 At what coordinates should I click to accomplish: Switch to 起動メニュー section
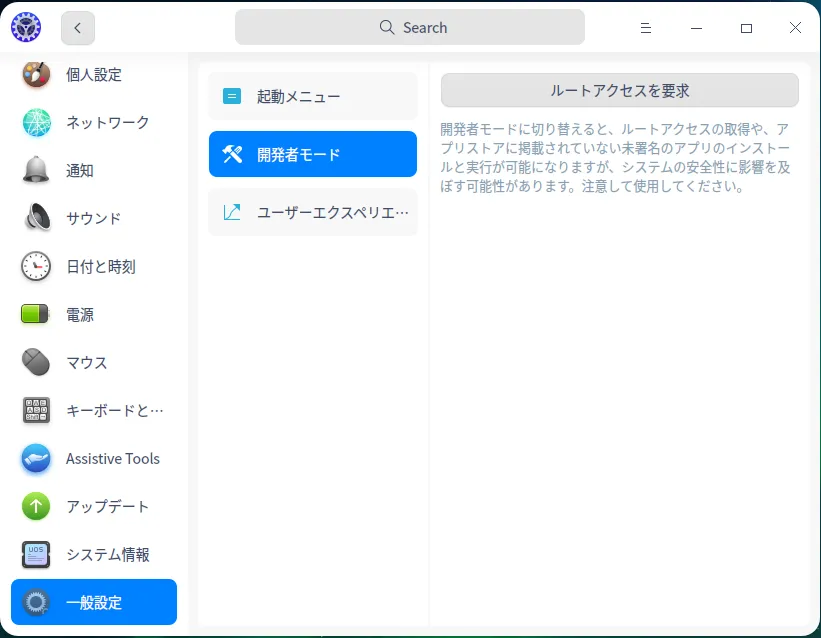312,95
